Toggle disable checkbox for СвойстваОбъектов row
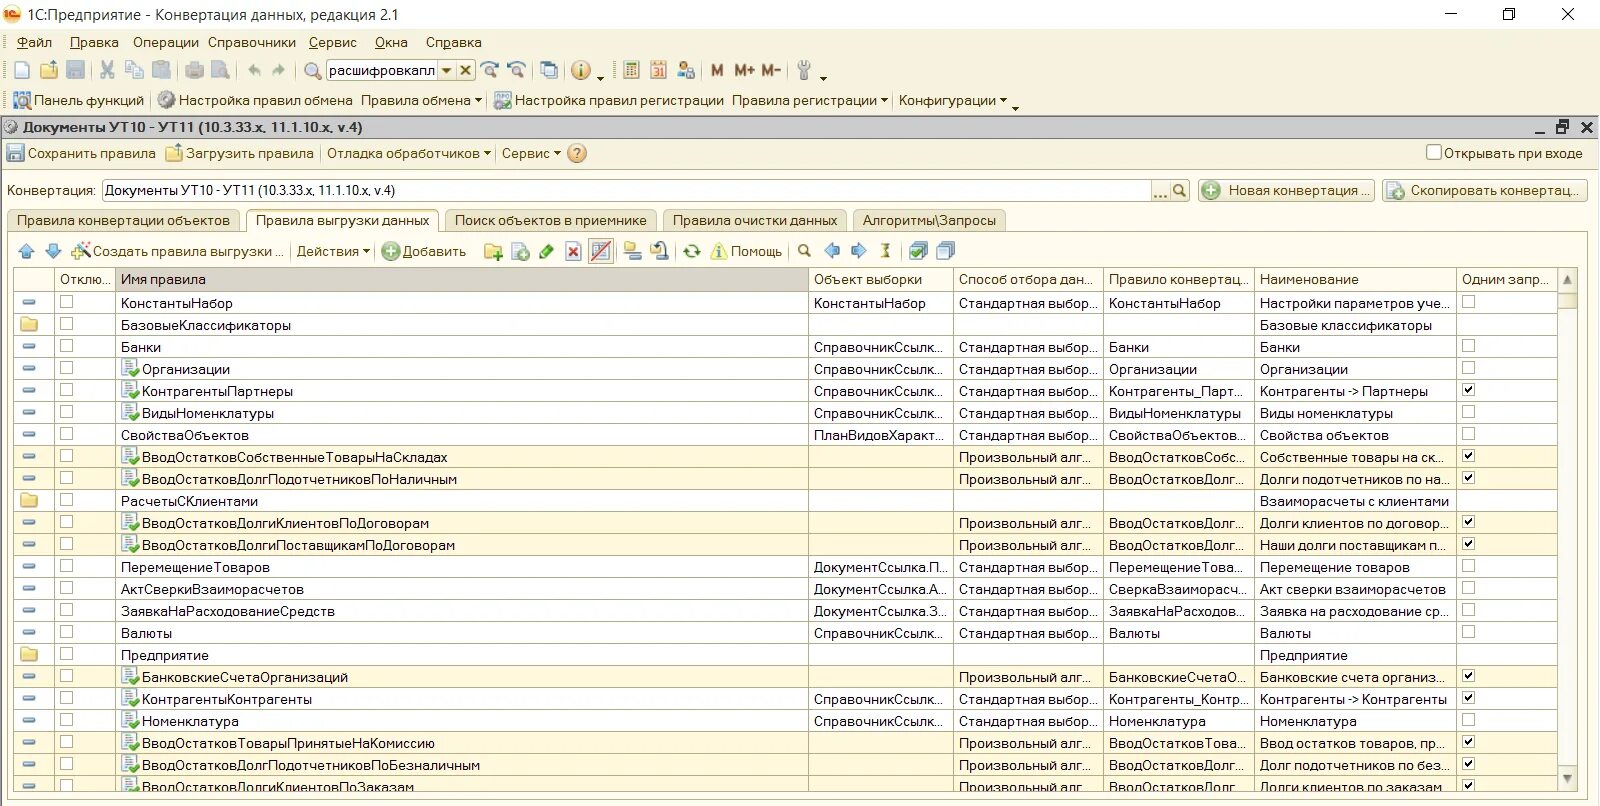The image size is (1600, 806). click(x=66, y=433)
